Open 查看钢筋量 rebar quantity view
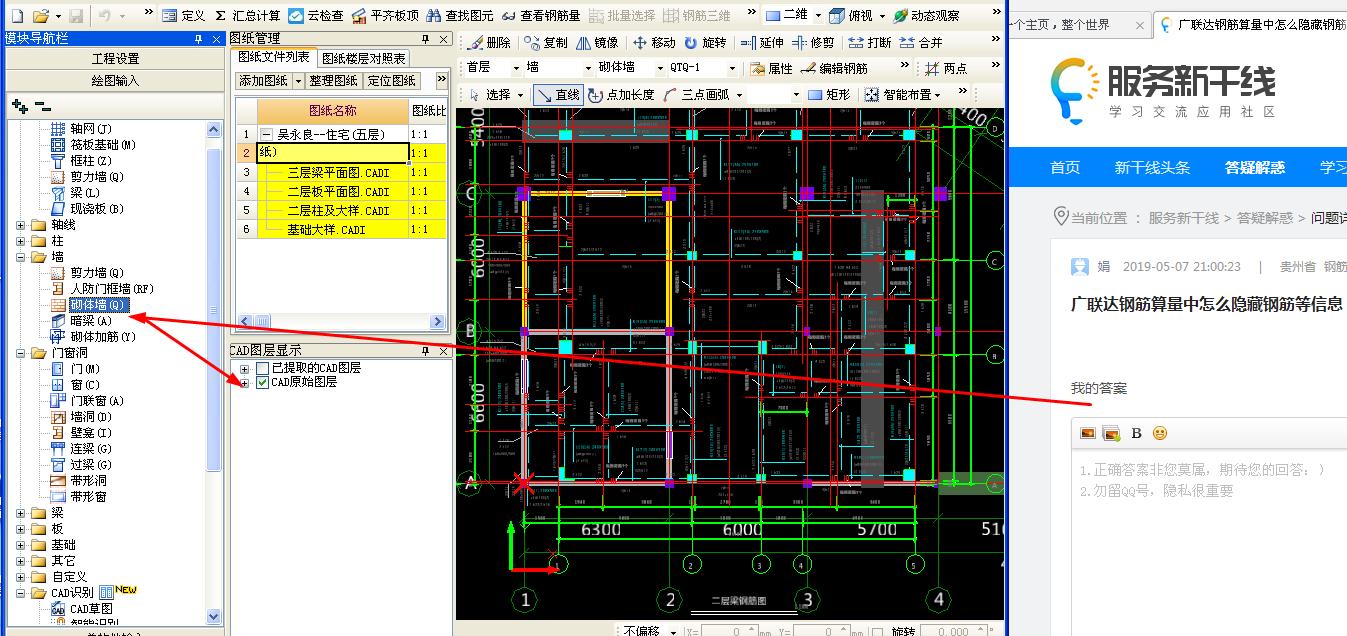Image resolution: width=1347 pixels, height=636 pixels. [541, 16]
